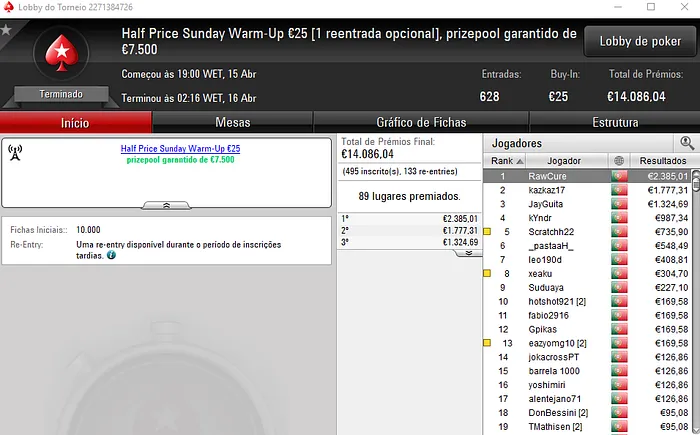Click the yellow marker beside Scratchh22
The height and width of the screenshot is (435, 700).
click(487, 232)
